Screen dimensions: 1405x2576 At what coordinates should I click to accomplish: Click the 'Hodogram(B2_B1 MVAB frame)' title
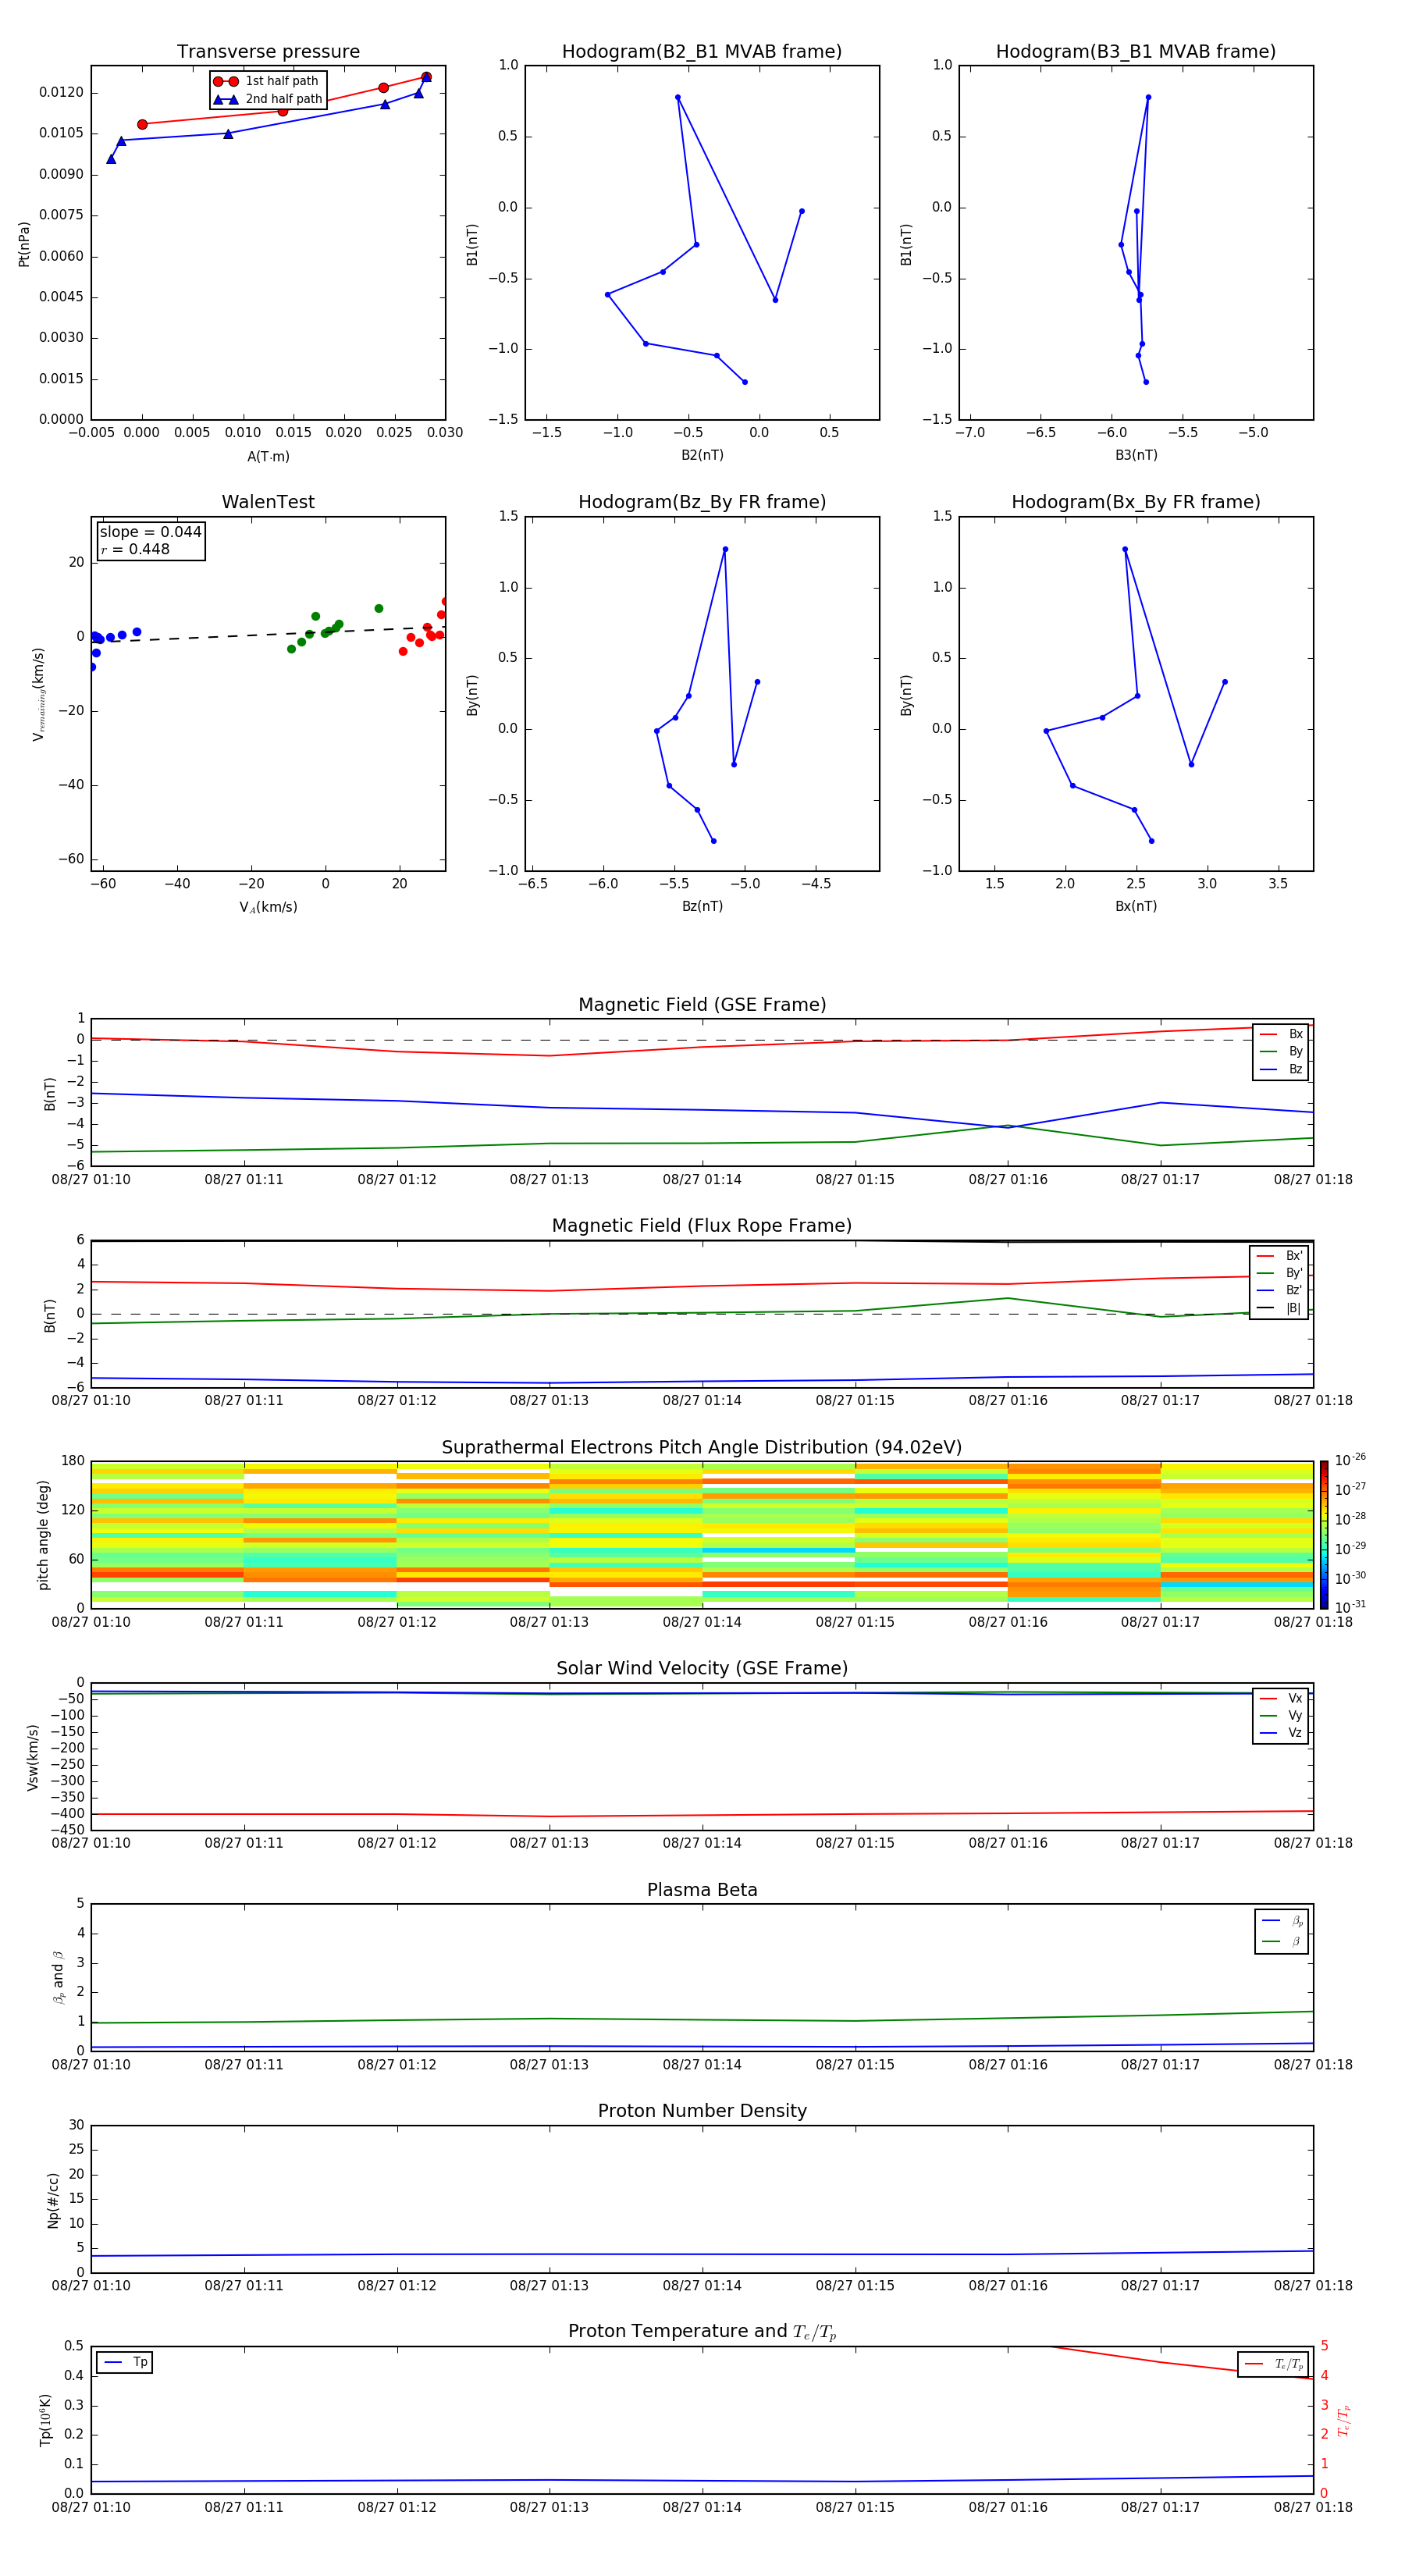[x=702, y=52]
